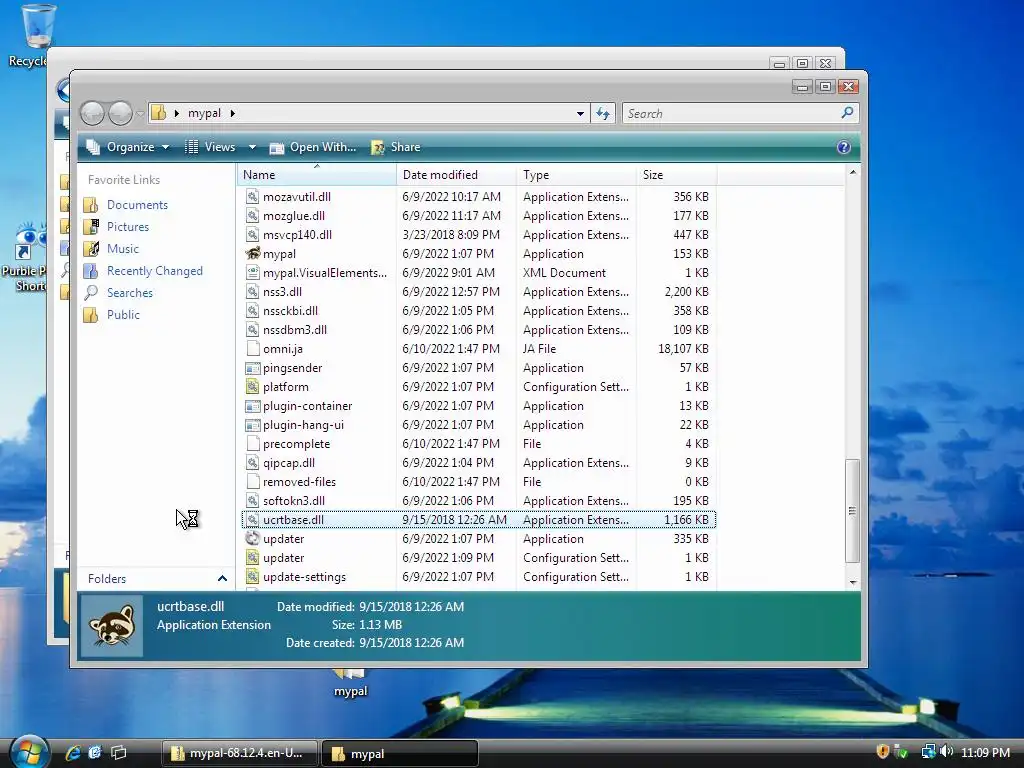Viewport: 1024px width, 768px height.
Task: Click the volume speaker tray icon
Action: tap(946, 752)
